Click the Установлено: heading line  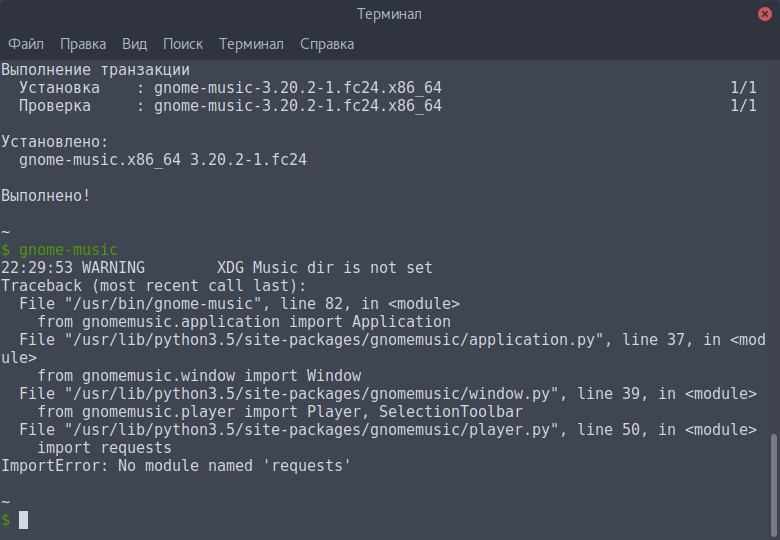click(55, 142)
